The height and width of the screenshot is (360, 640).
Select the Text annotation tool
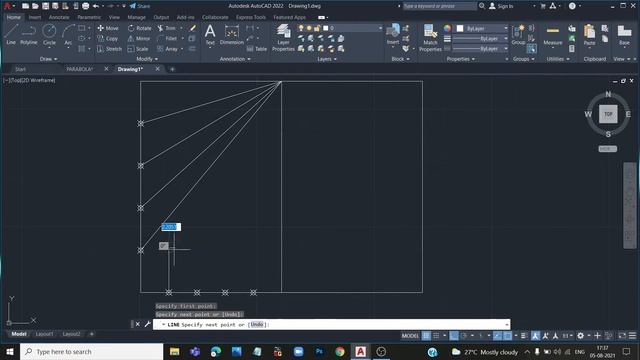(210, 34)
